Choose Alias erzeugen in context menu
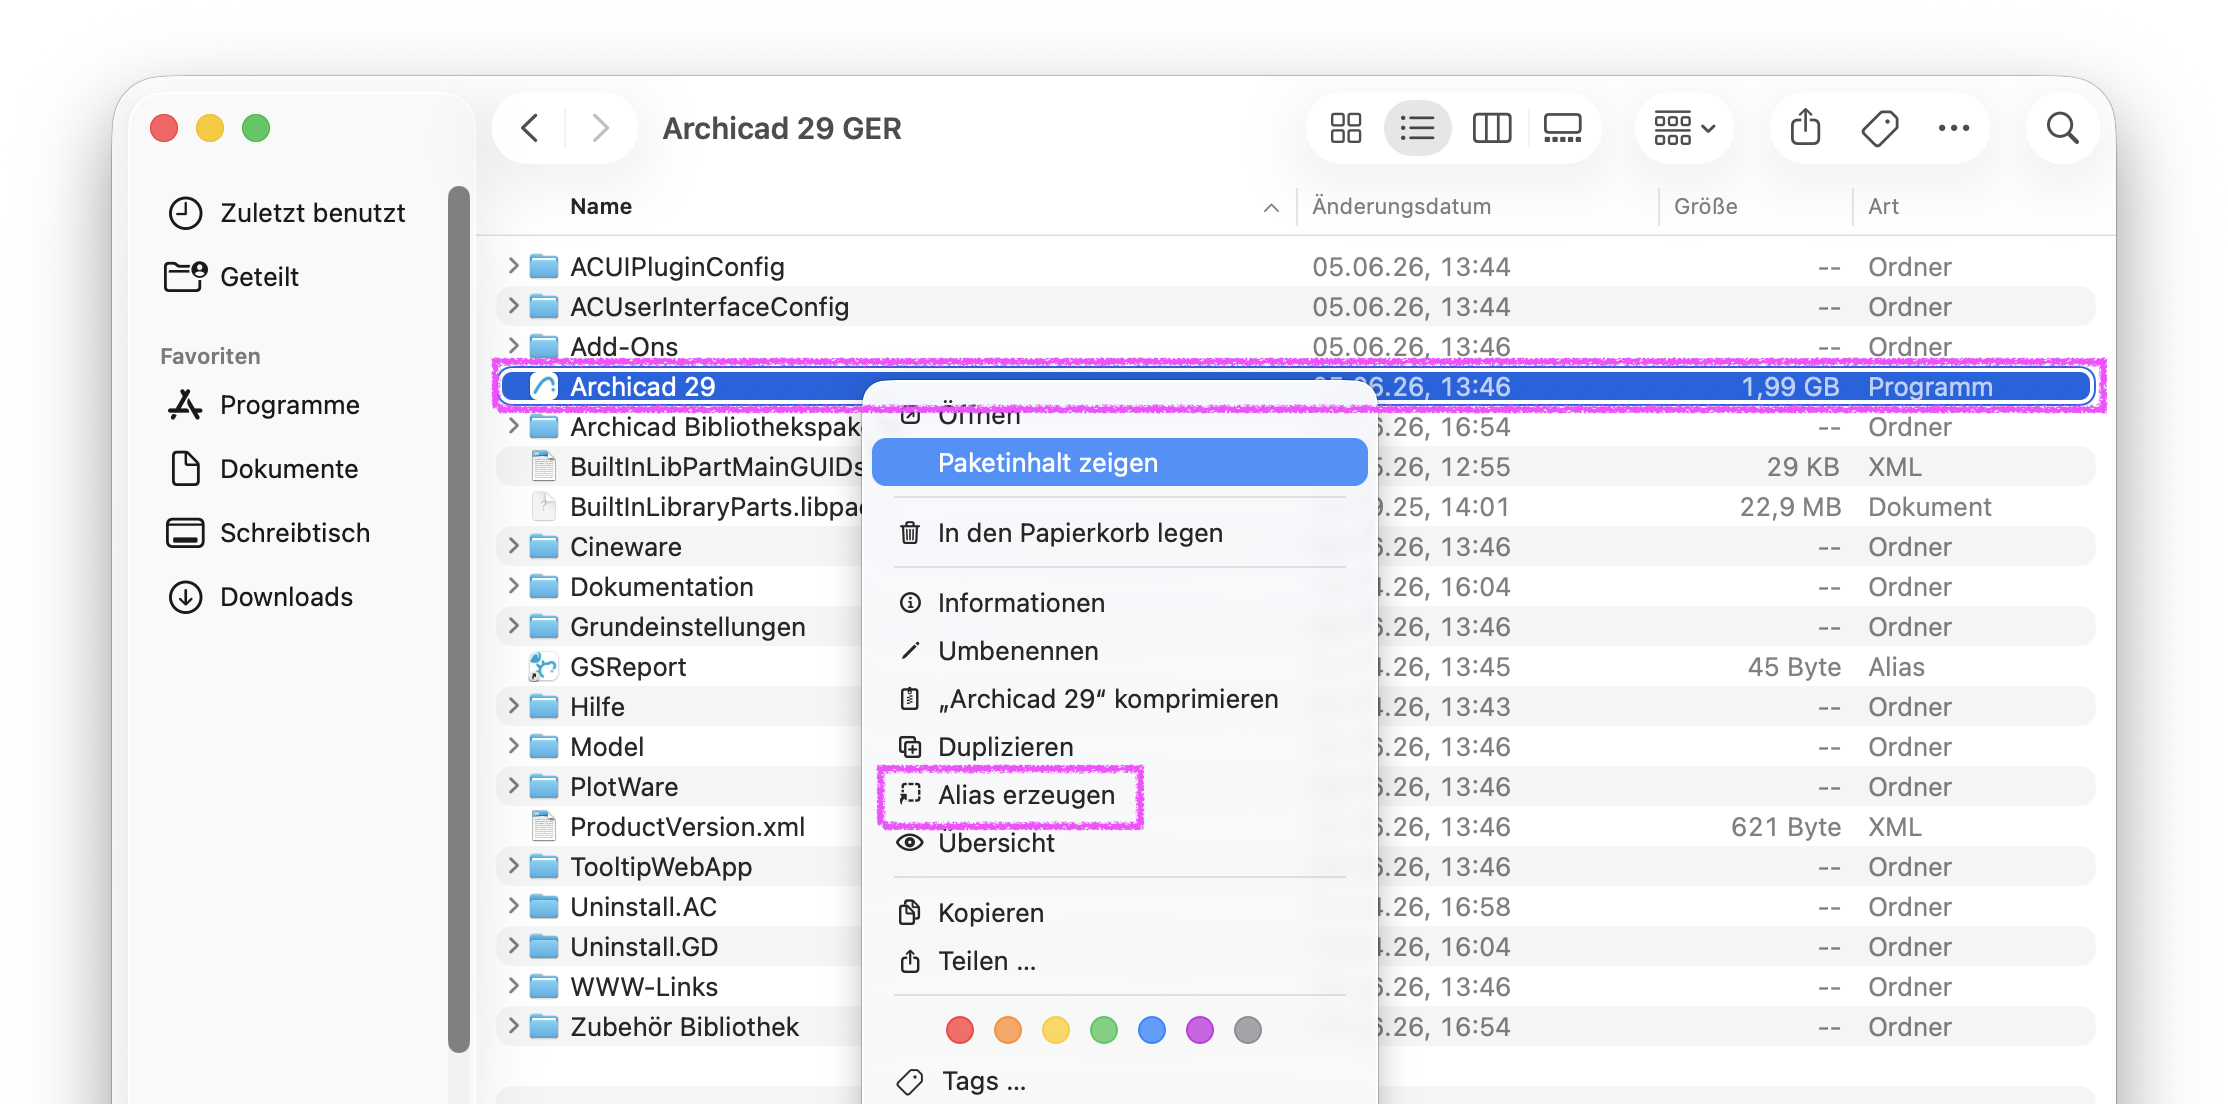Screen dimensions: 2228x1104 click(1119, 795)
